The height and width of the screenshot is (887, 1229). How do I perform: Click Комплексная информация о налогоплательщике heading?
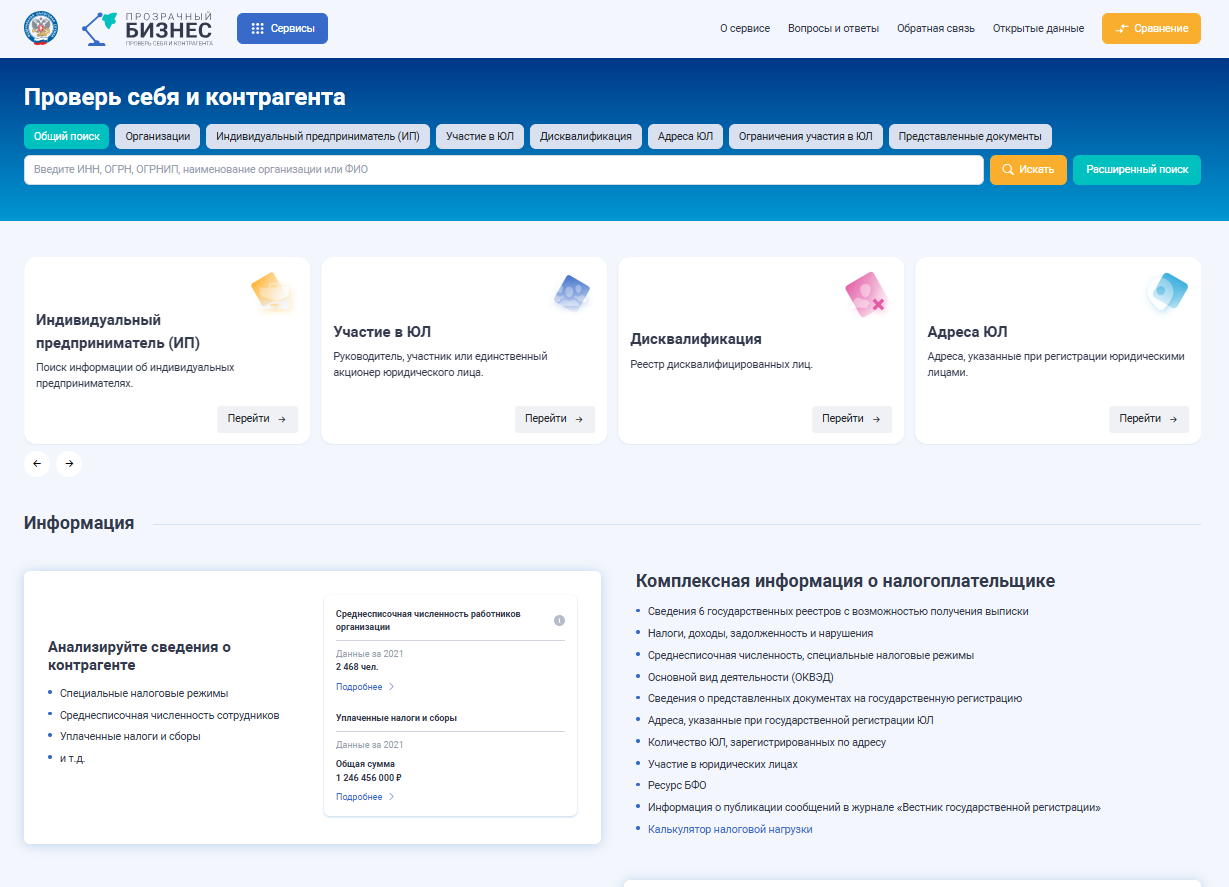[845, 581]
